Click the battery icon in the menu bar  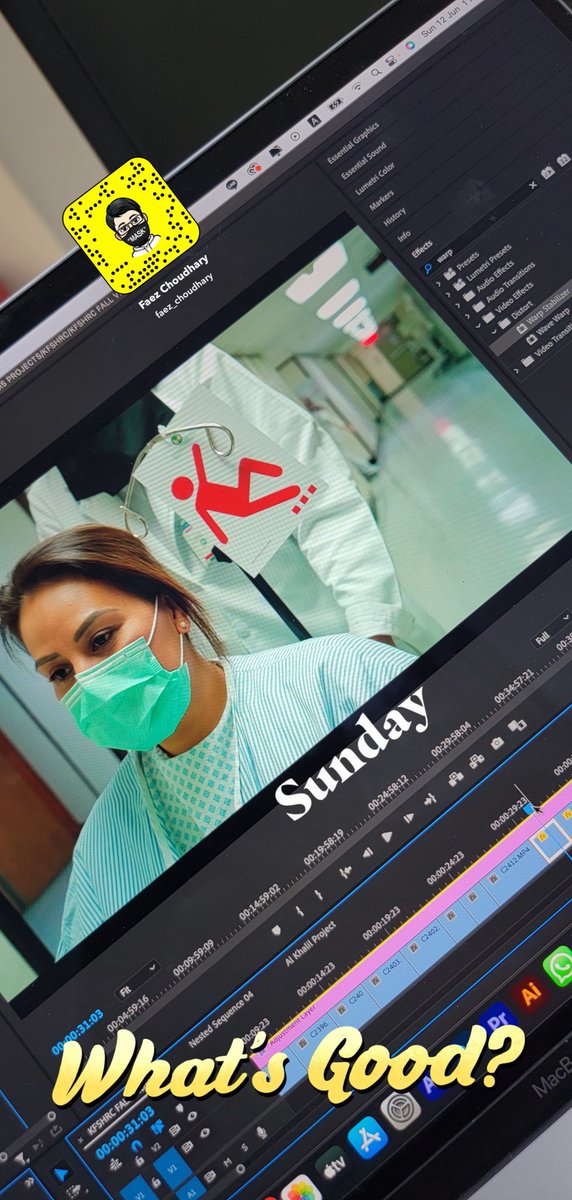[x=337, y=103]
